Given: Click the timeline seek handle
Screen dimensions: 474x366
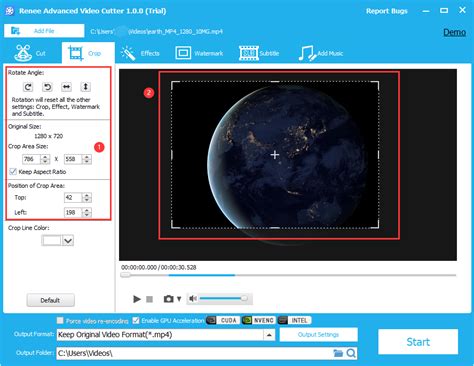Looking at the screenshot, I should [x=125, y=275].
